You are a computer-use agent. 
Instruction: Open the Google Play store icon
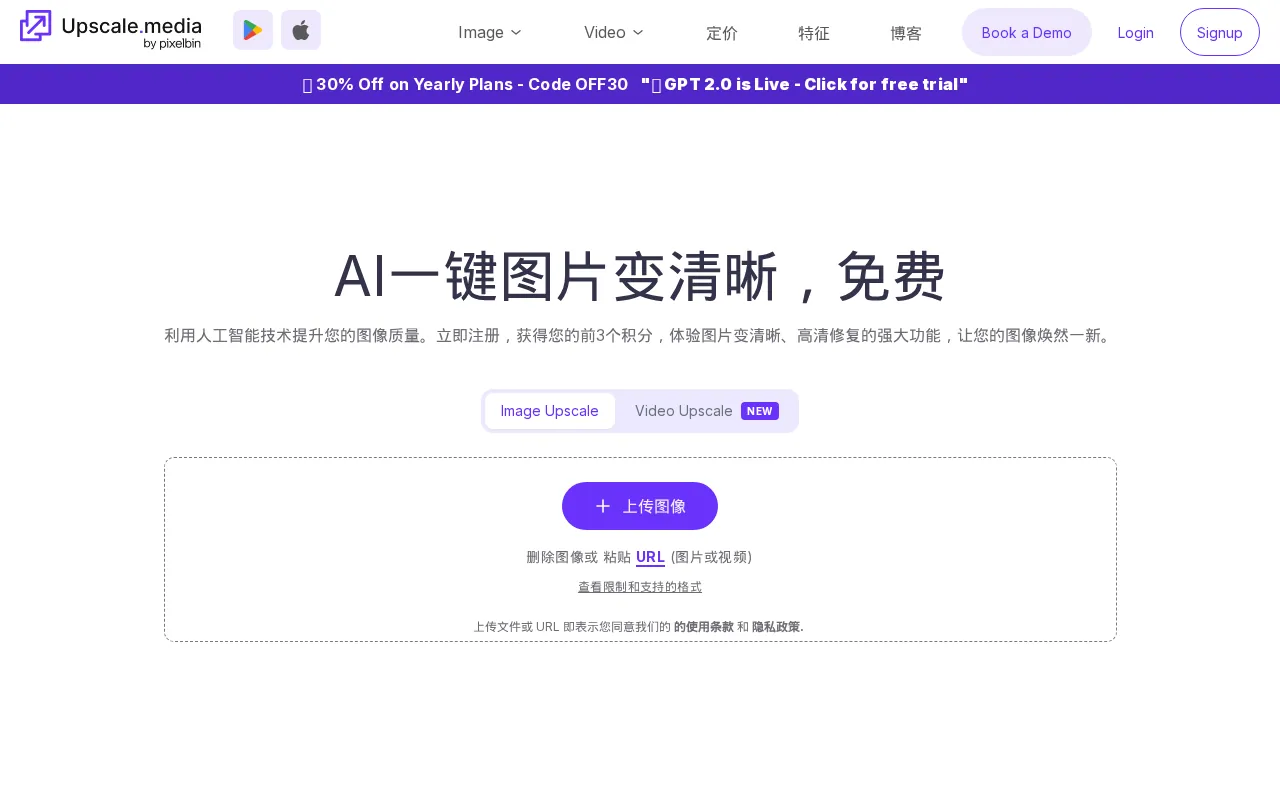253,30
